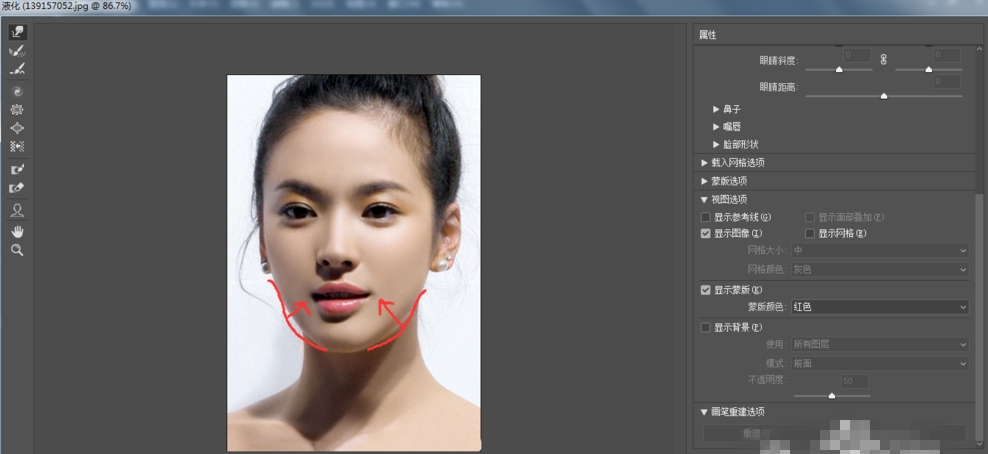Select the Zoom magnifier tool
The image size is (988, 454).
pos(17,250)
